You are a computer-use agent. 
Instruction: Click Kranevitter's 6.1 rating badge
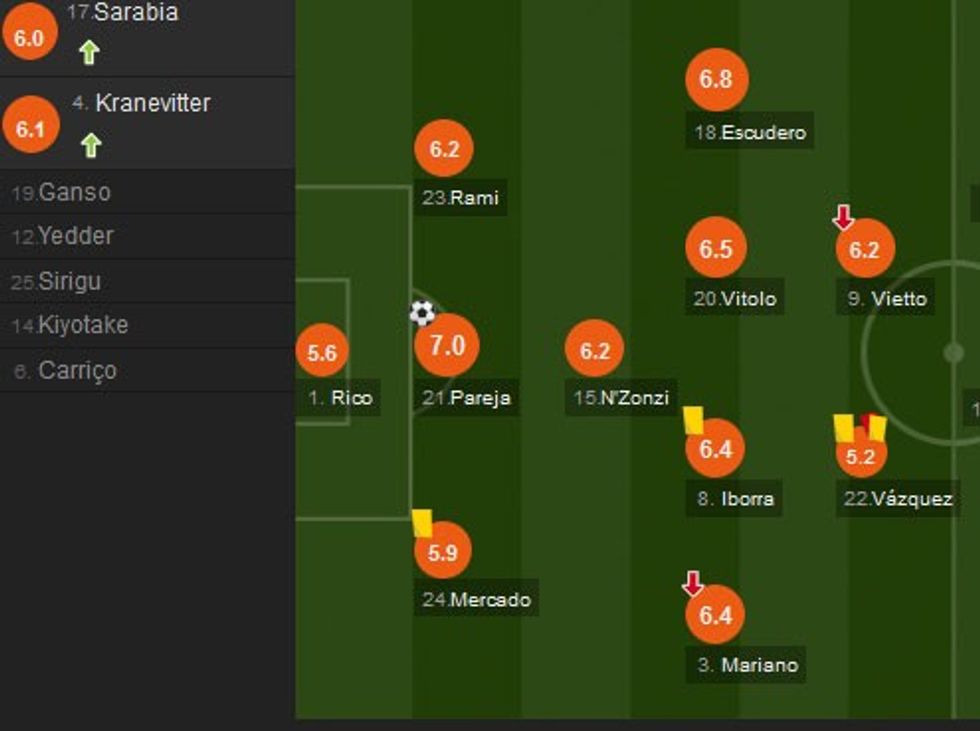[x=30, y=127]
